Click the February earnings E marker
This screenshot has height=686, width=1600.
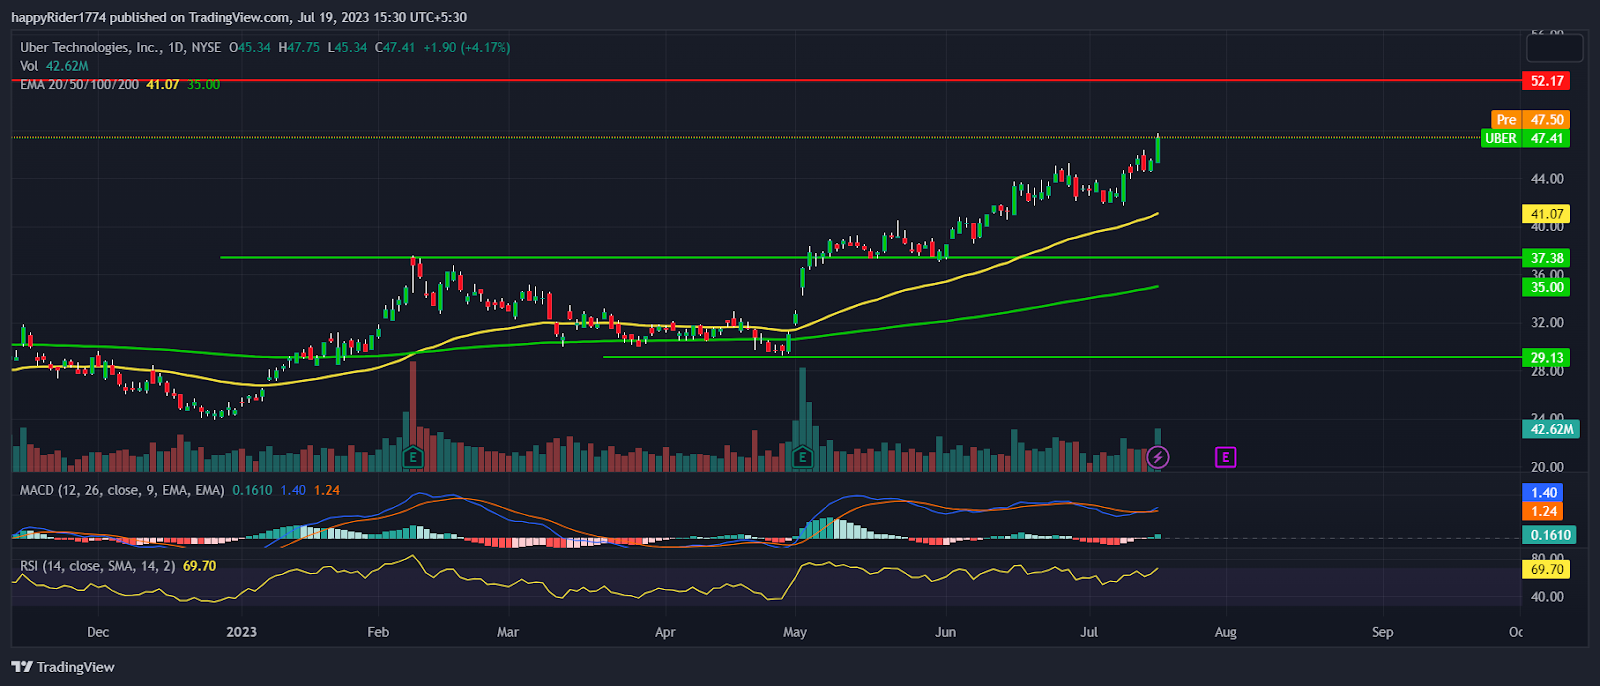pos(412,457)
